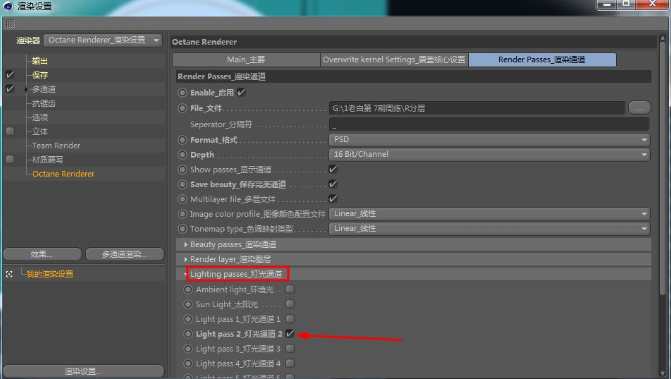Image resolution: width=671 pixels, height=379 pixels.
Task: Click the Enable parameter circle button
Action: tap(183, 92)
